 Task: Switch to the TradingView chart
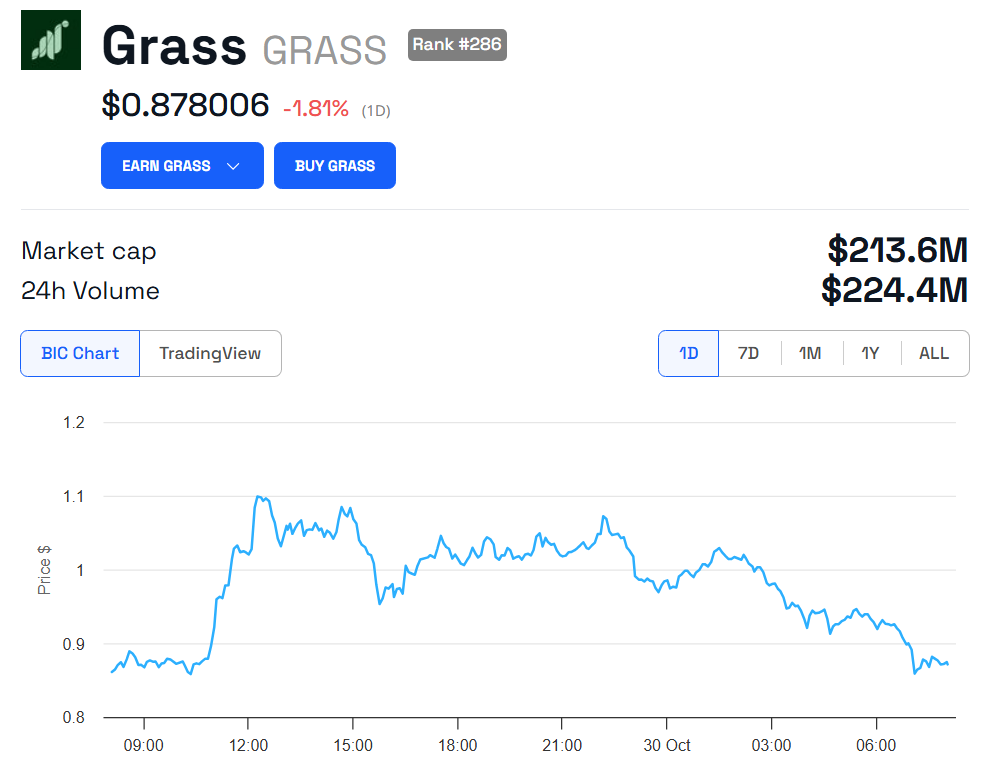tap(210, 353)
